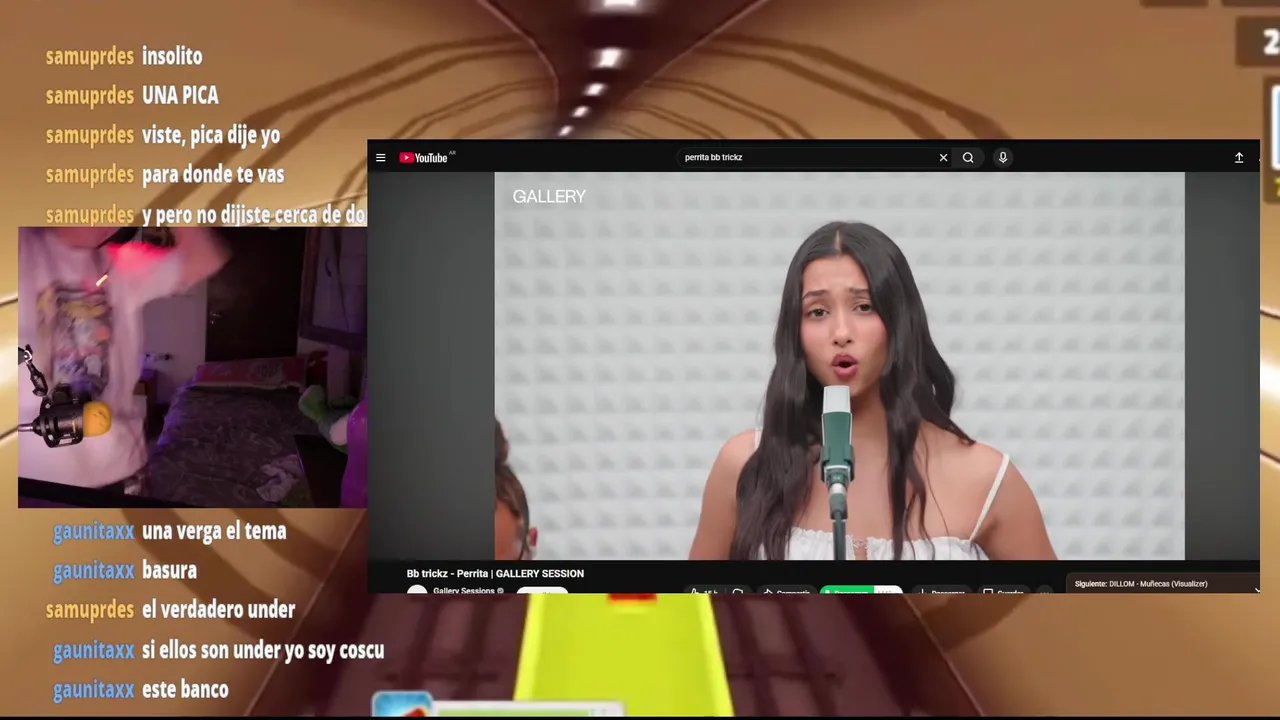Viewport: 1280px width, 720px height.
Task: Click chat message 'para donde te vas'
Action: [x=213, y=174]
